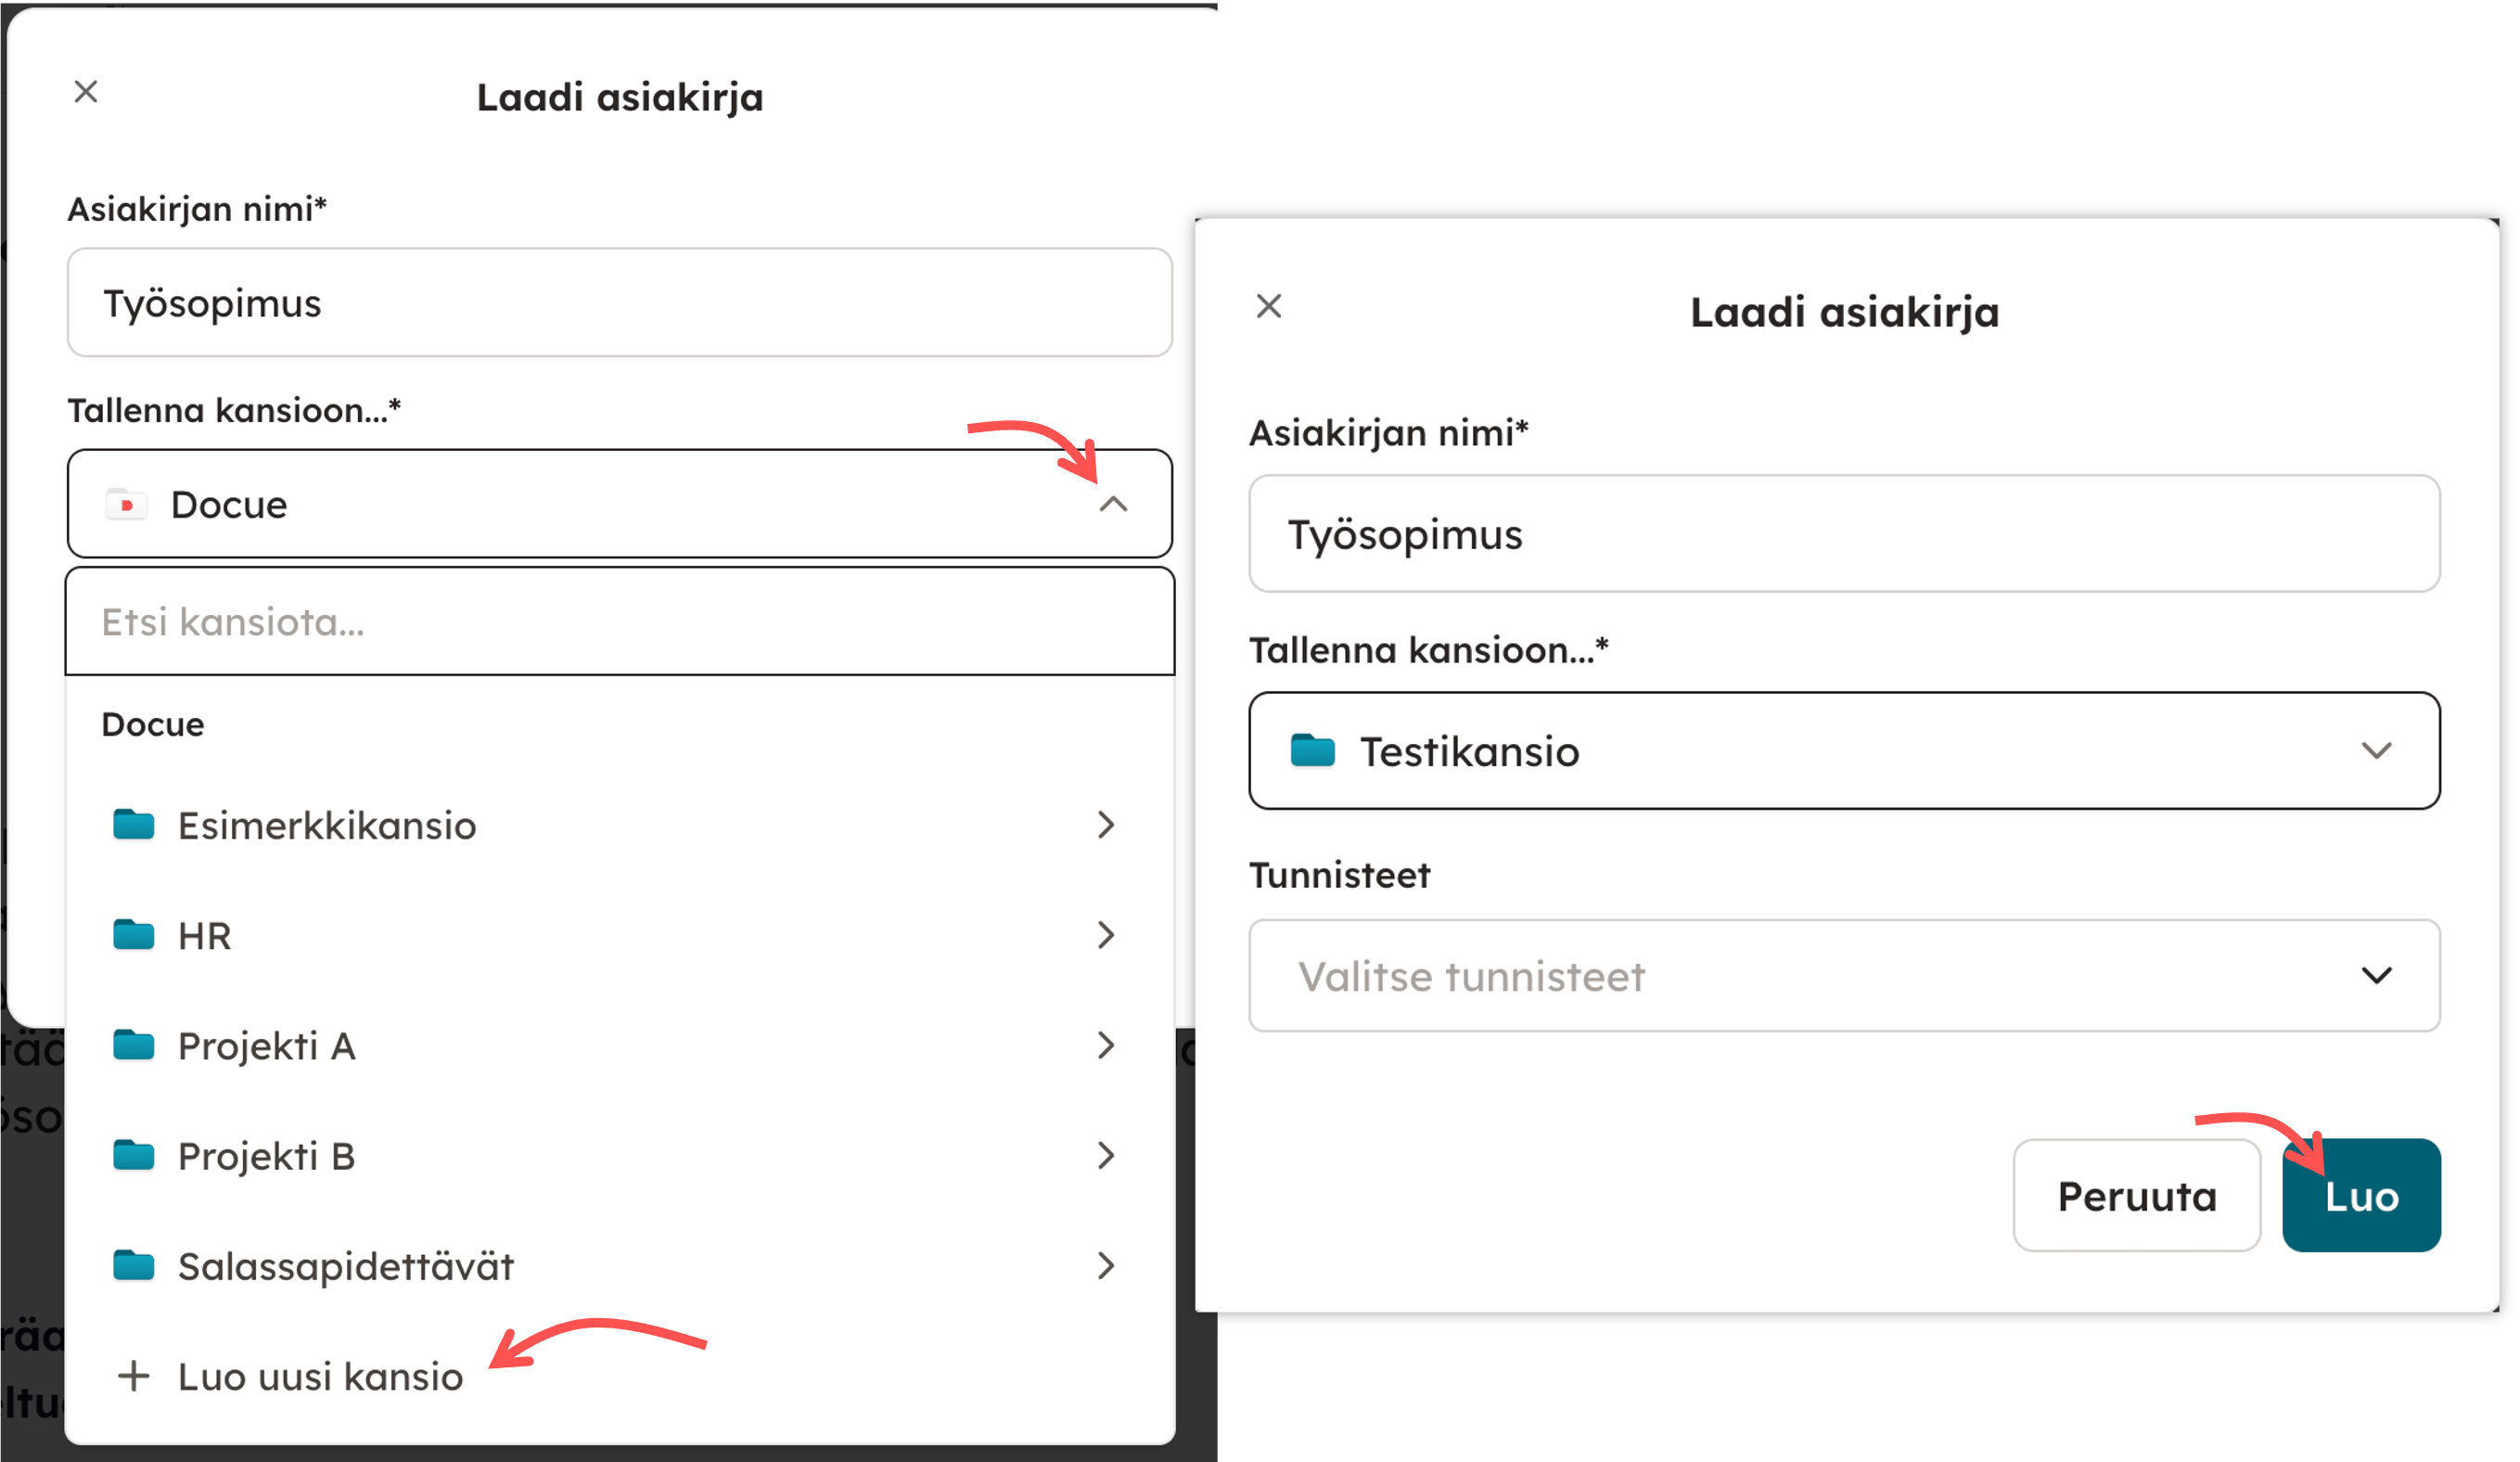Click the Testikansio folder icon
The width and height of the screenshot is (2520, 1462).
[x=1312, y=750]
